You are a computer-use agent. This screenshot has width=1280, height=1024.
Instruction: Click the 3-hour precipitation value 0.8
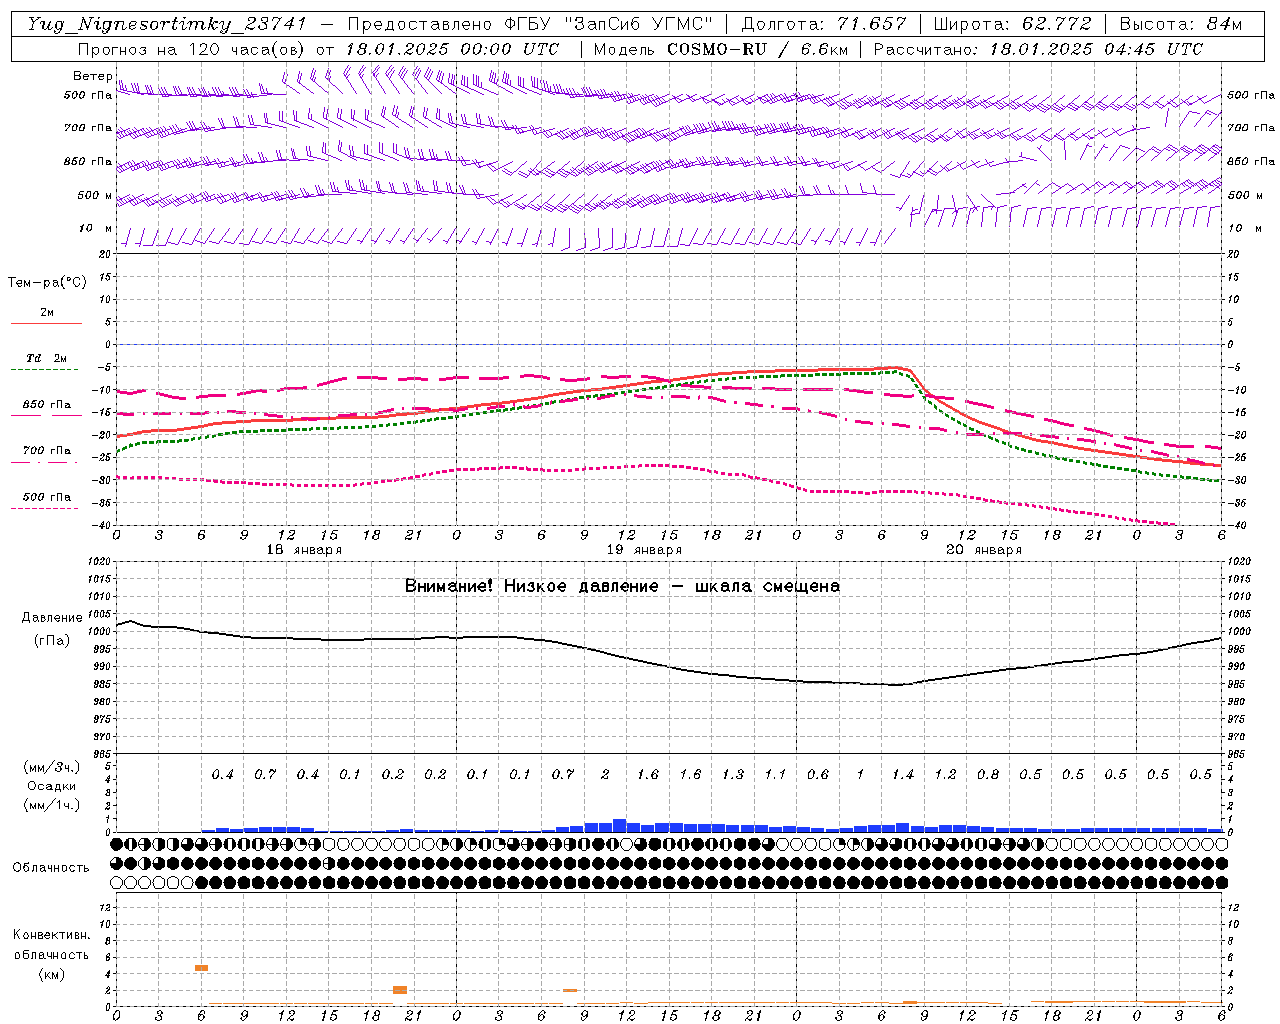tap(988, 774)
